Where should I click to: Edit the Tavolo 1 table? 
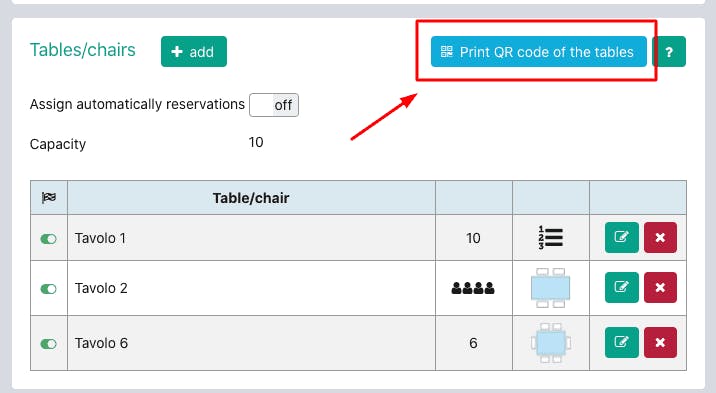621,237
